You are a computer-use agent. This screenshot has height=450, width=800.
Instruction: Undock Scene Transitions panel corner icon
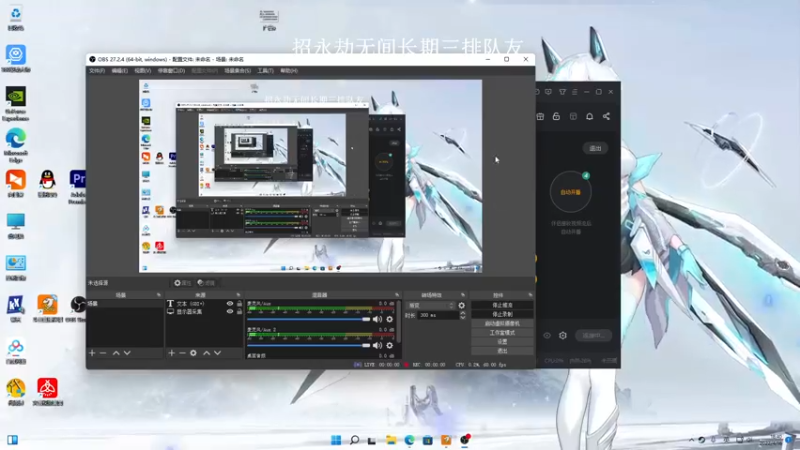tap(463, 295)
